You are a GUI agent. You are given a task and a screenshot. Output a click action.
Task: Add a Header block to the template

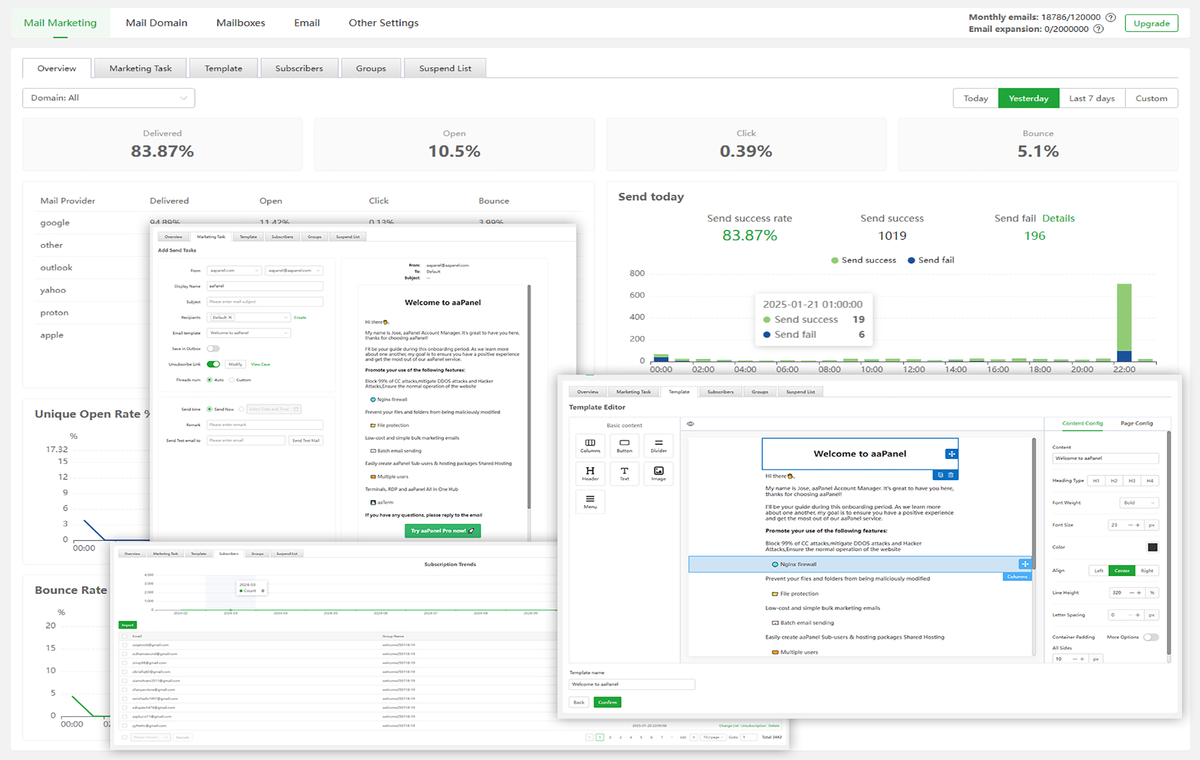coord(590,473)
